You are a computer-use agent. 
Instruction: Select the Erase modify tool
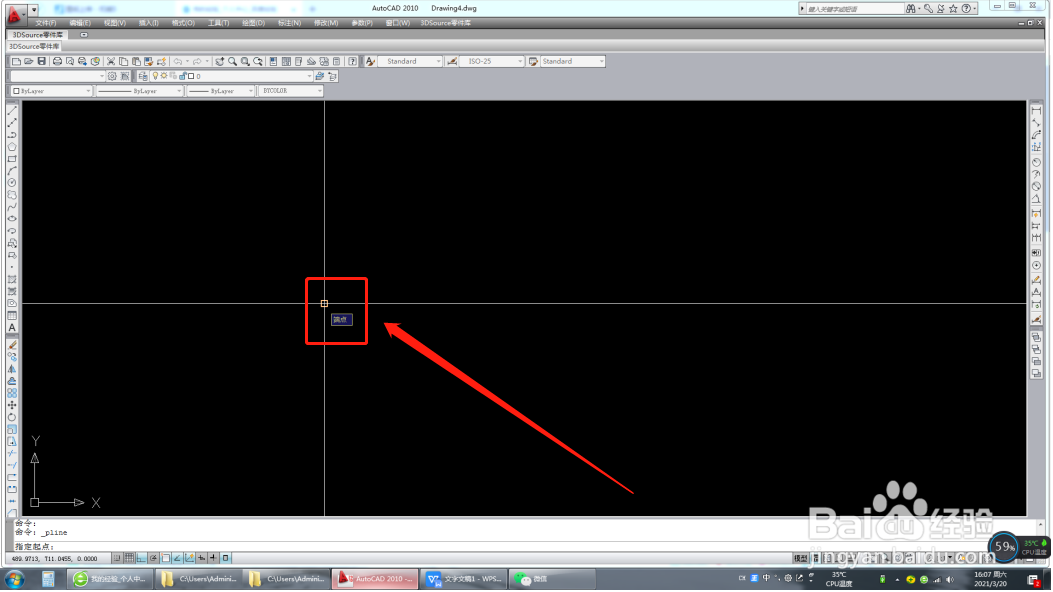pos(12,345)
